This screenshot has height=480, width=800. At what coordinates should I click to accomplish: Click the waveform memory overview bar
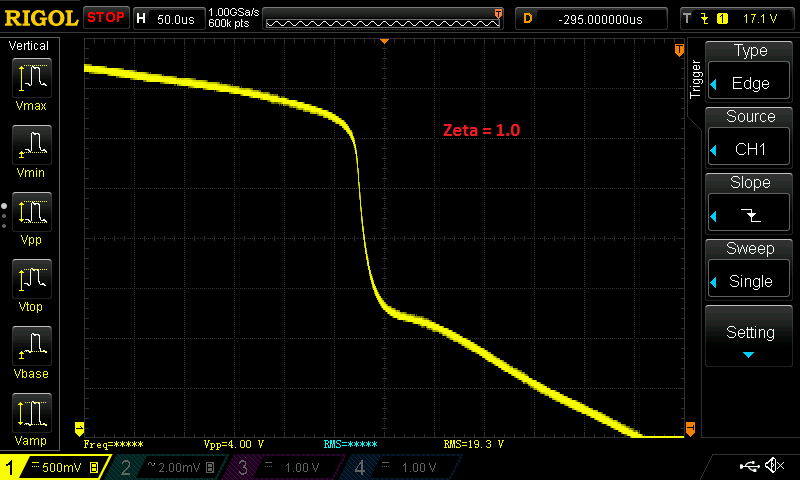[x=383, y=19]
